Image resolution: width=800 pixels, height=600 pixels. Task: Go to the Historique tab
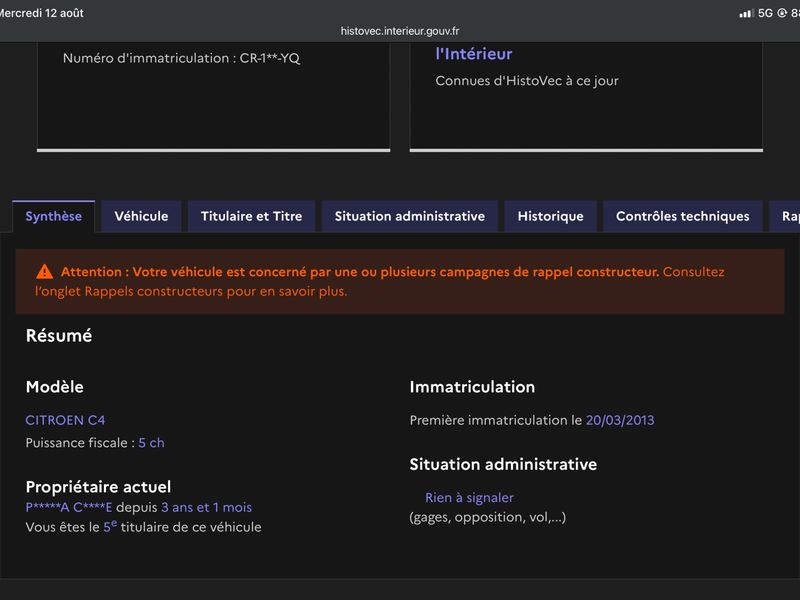(551, 216)
